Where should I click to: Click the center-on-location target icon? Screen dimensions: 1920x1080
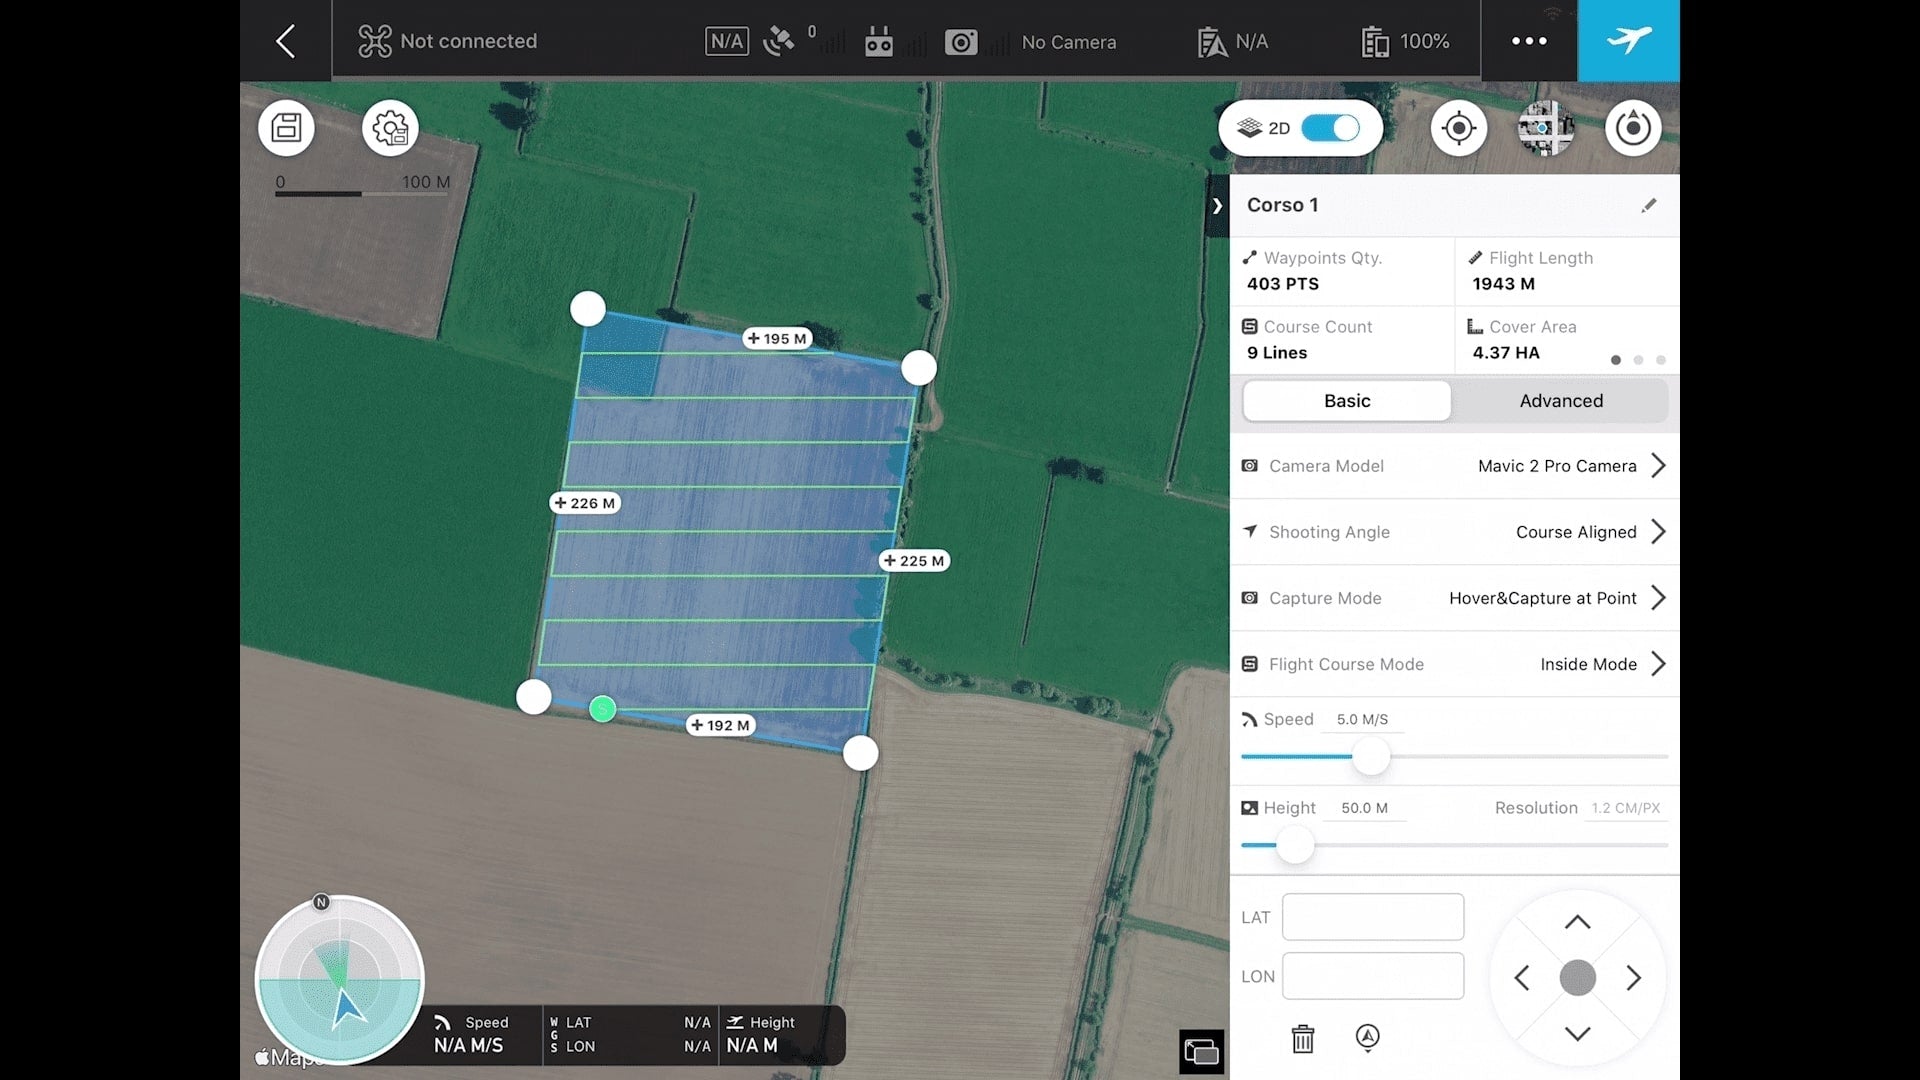tap(1459, 128)
